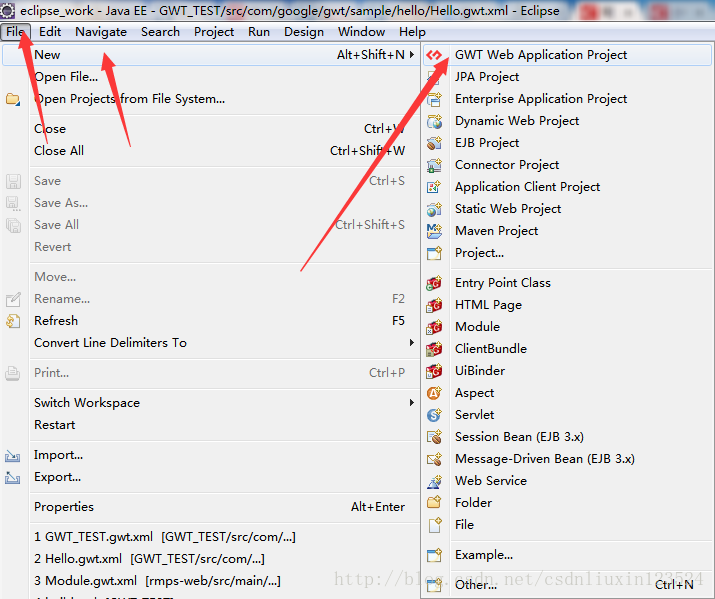The width and height of the screenshot is (715, 599).
Task: Click the Module toolbox icon
Action: (x=434, y=327)
